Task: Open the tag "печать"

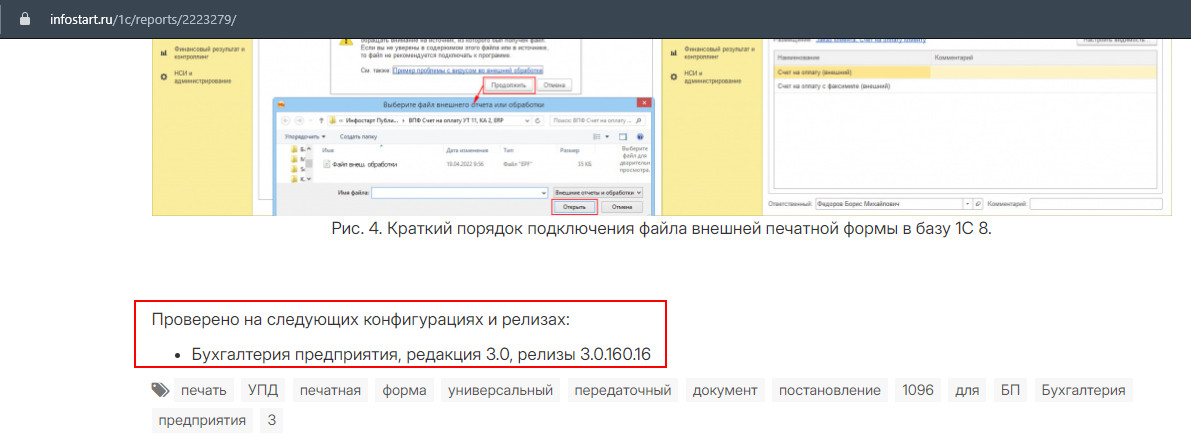Action: pyautogui.click(x=204, y=391)
